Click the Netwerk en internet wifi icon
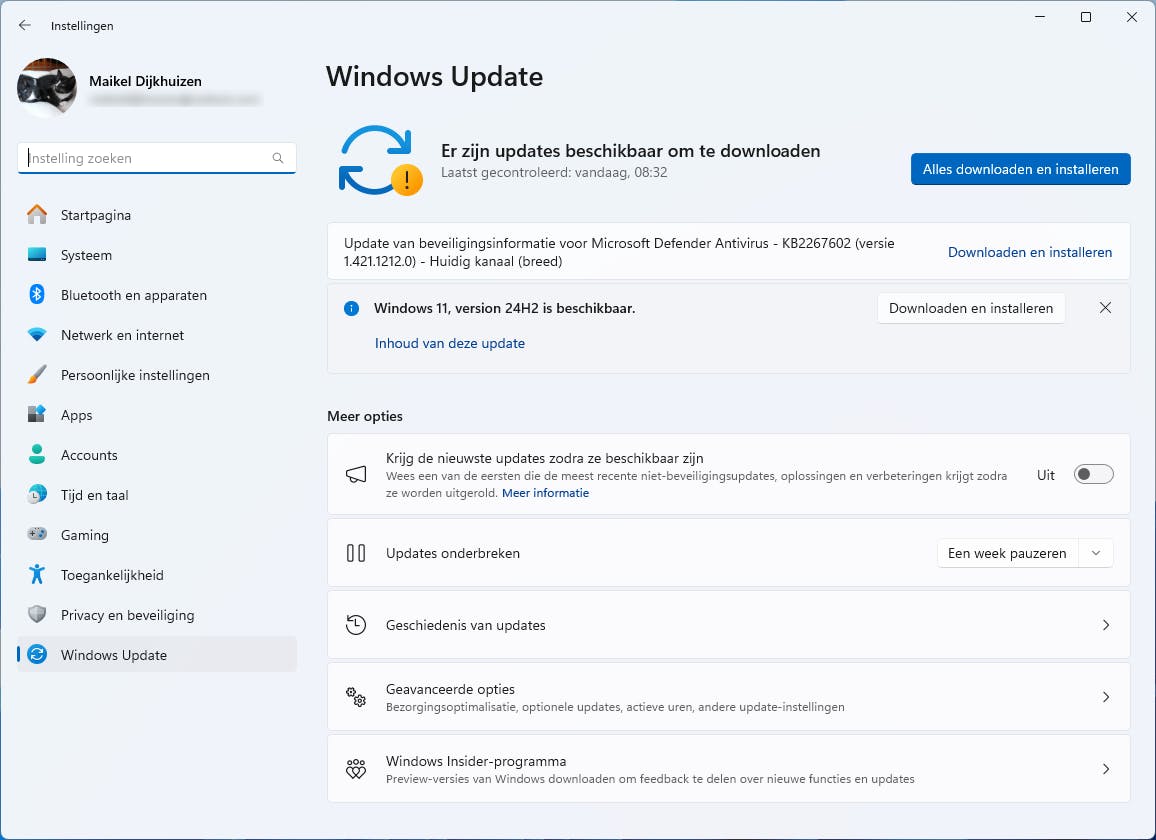Viewport: 1156px width, 840px height. 37,335
